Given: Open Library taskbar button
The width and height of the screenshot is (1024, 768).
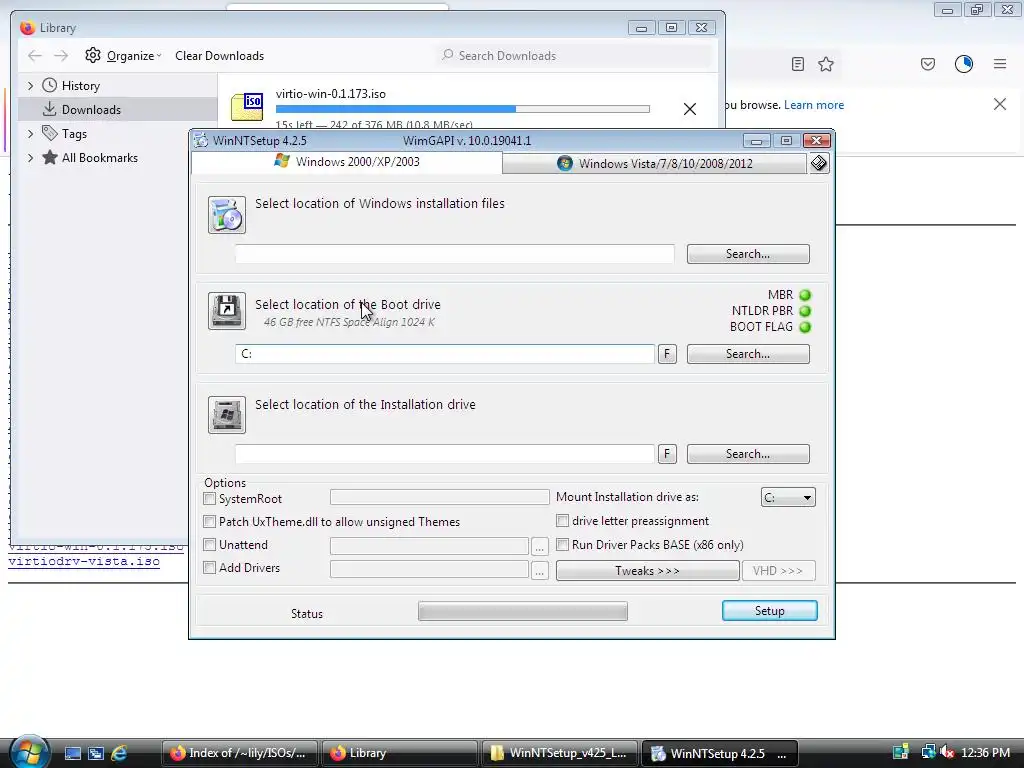Looking at the screenshot, I should 399,753.
